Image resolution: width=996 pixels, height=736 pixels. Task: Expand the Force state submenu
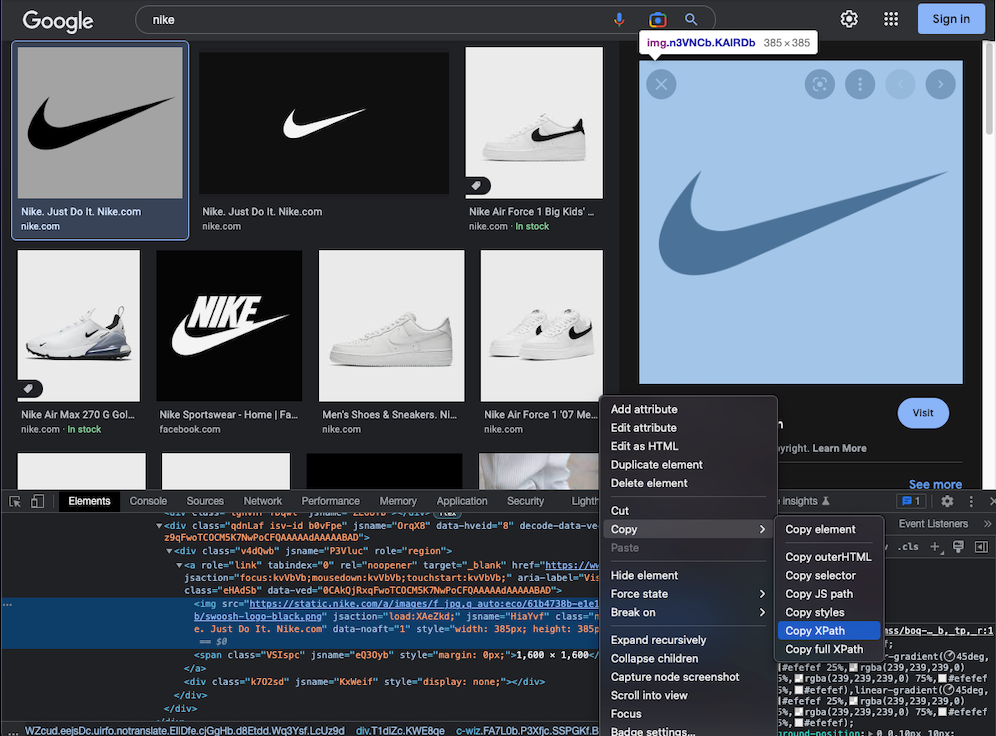[x=688, y=594]
